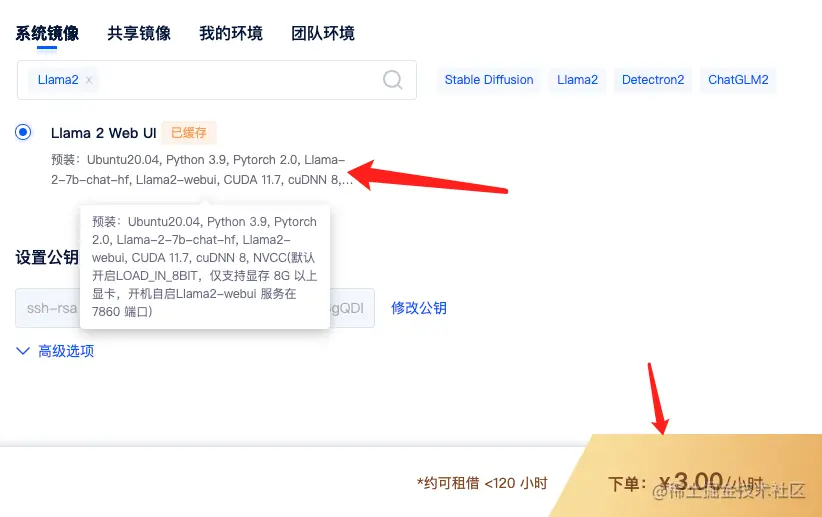Open the 共享镜像 tab

[139, 34]
